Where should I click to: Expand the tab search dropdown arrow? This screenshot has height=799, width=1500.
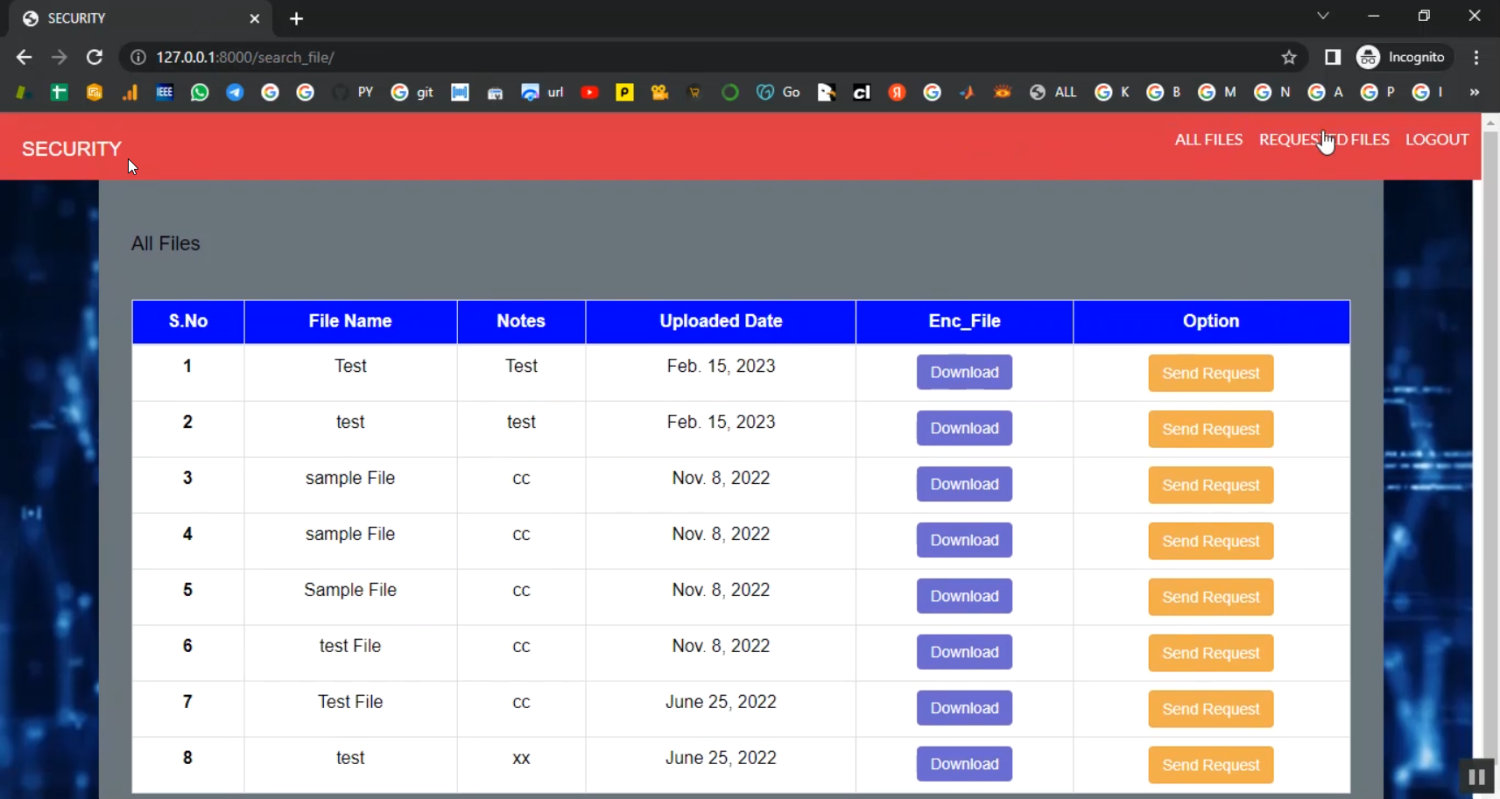[x=1323, y=16]
